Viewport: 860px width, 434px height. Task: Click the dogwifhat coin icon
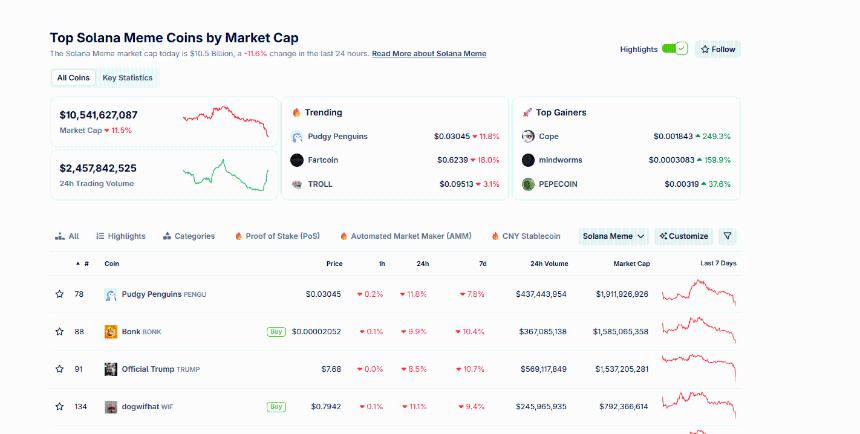[111, 407]
